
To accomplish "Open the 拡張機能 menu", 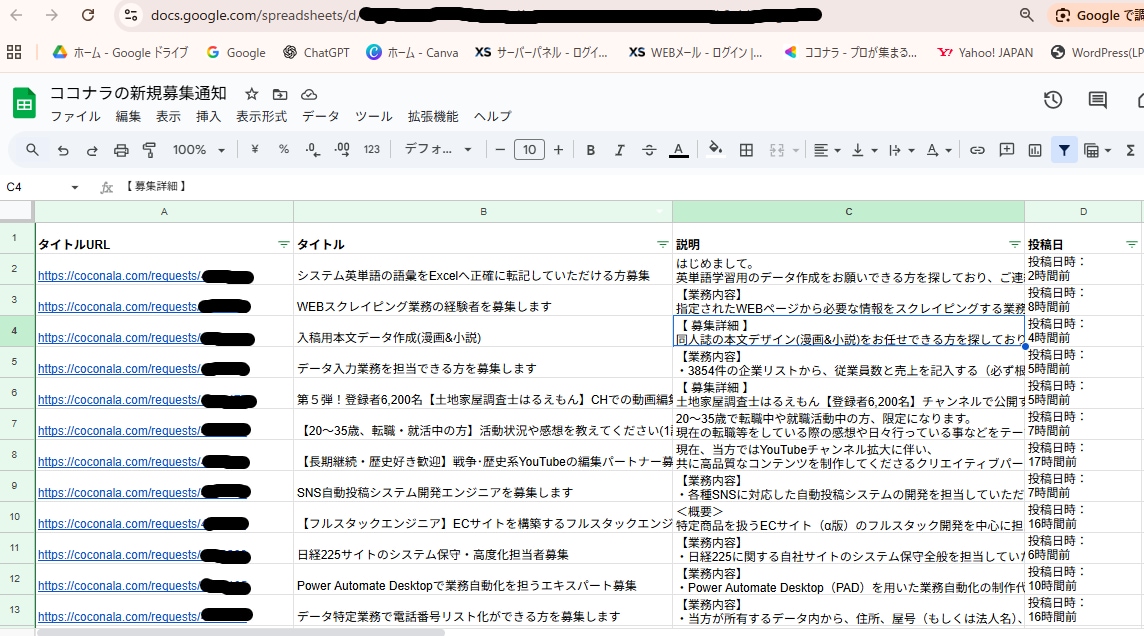I will point(433,117).
